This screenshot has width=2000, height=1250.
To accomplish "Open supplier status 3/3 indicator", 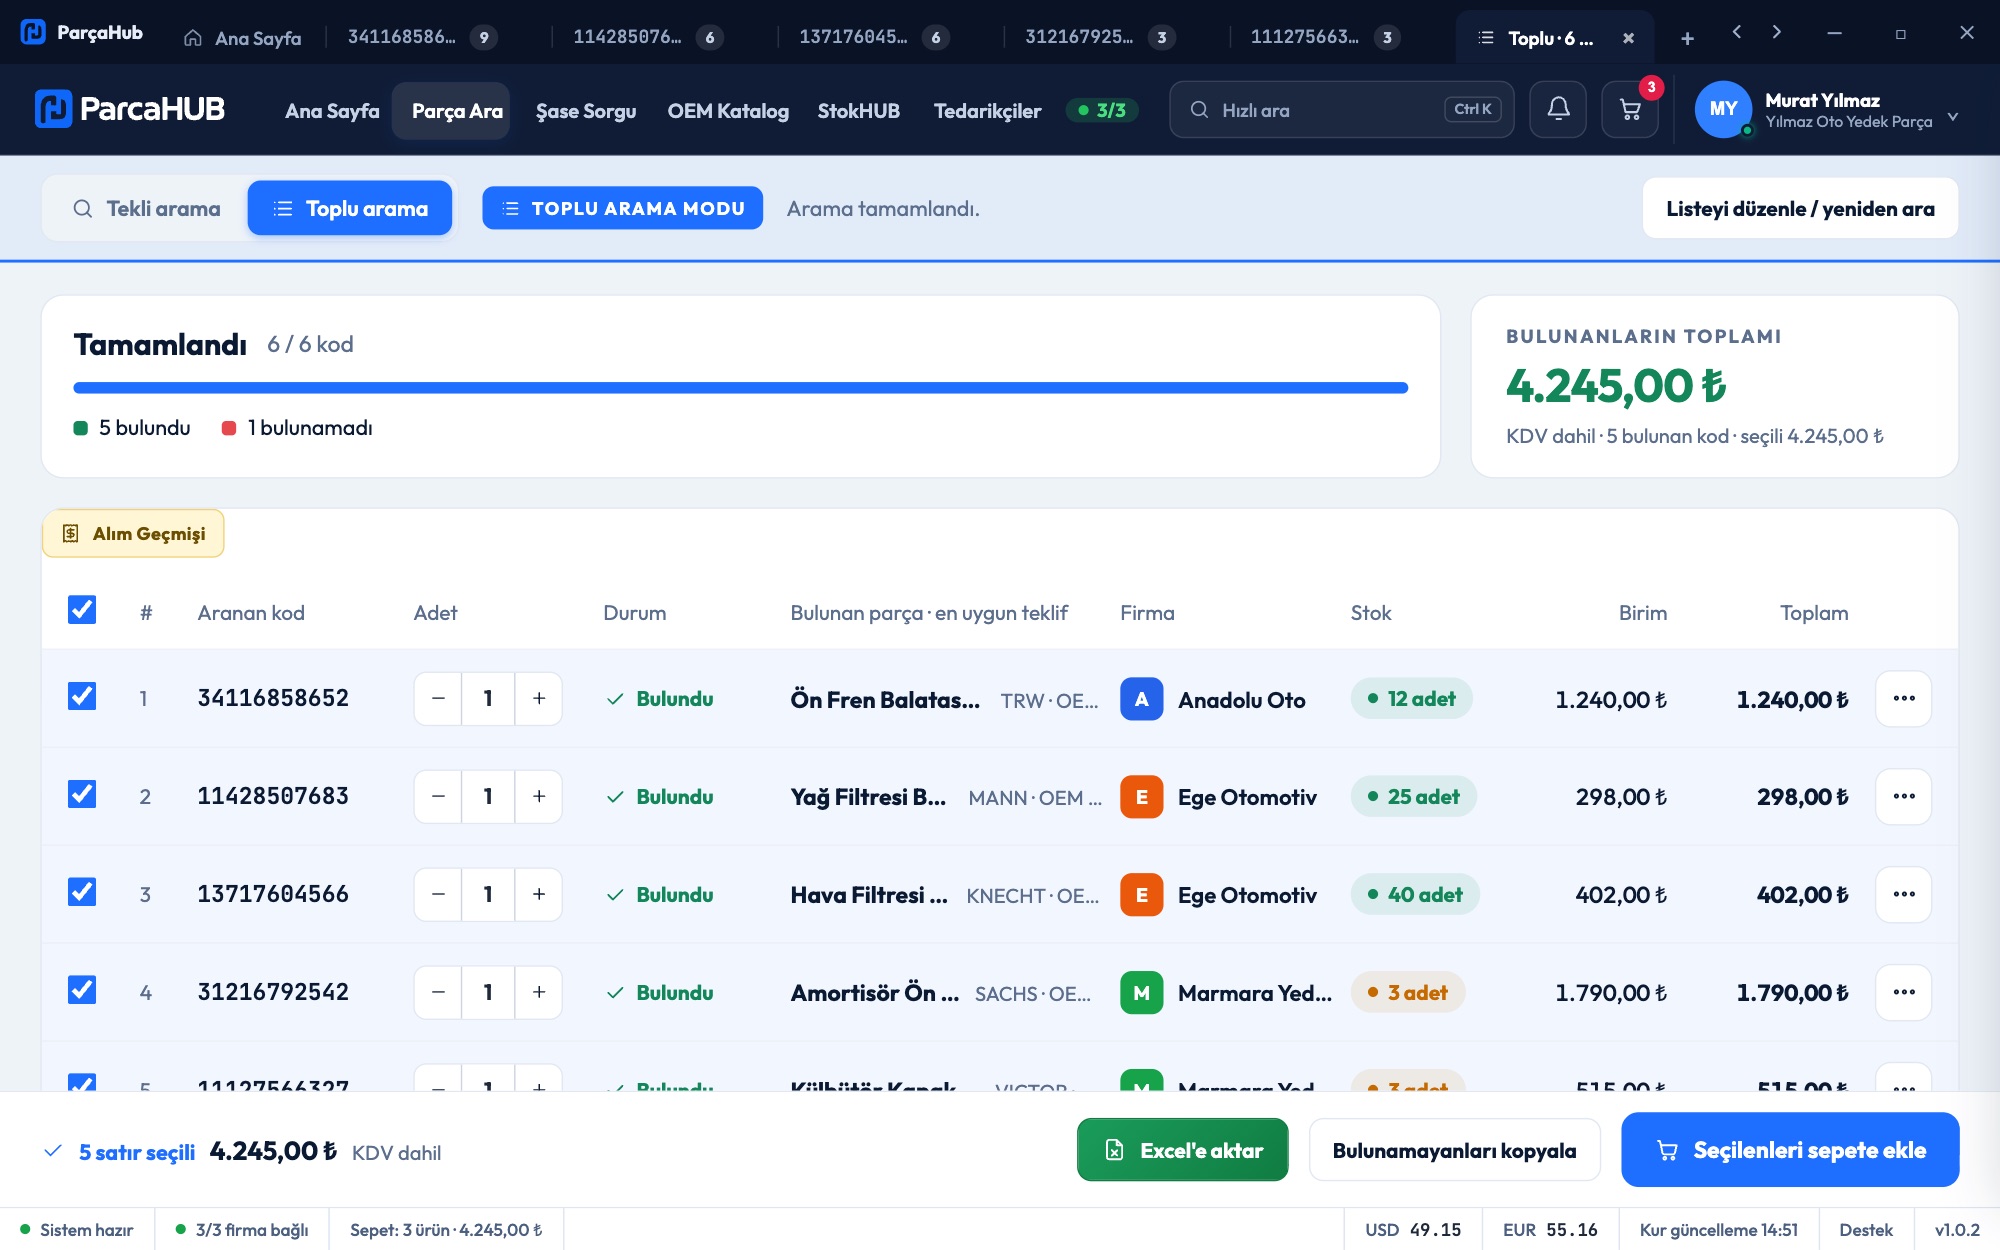I will point(1102,110).
